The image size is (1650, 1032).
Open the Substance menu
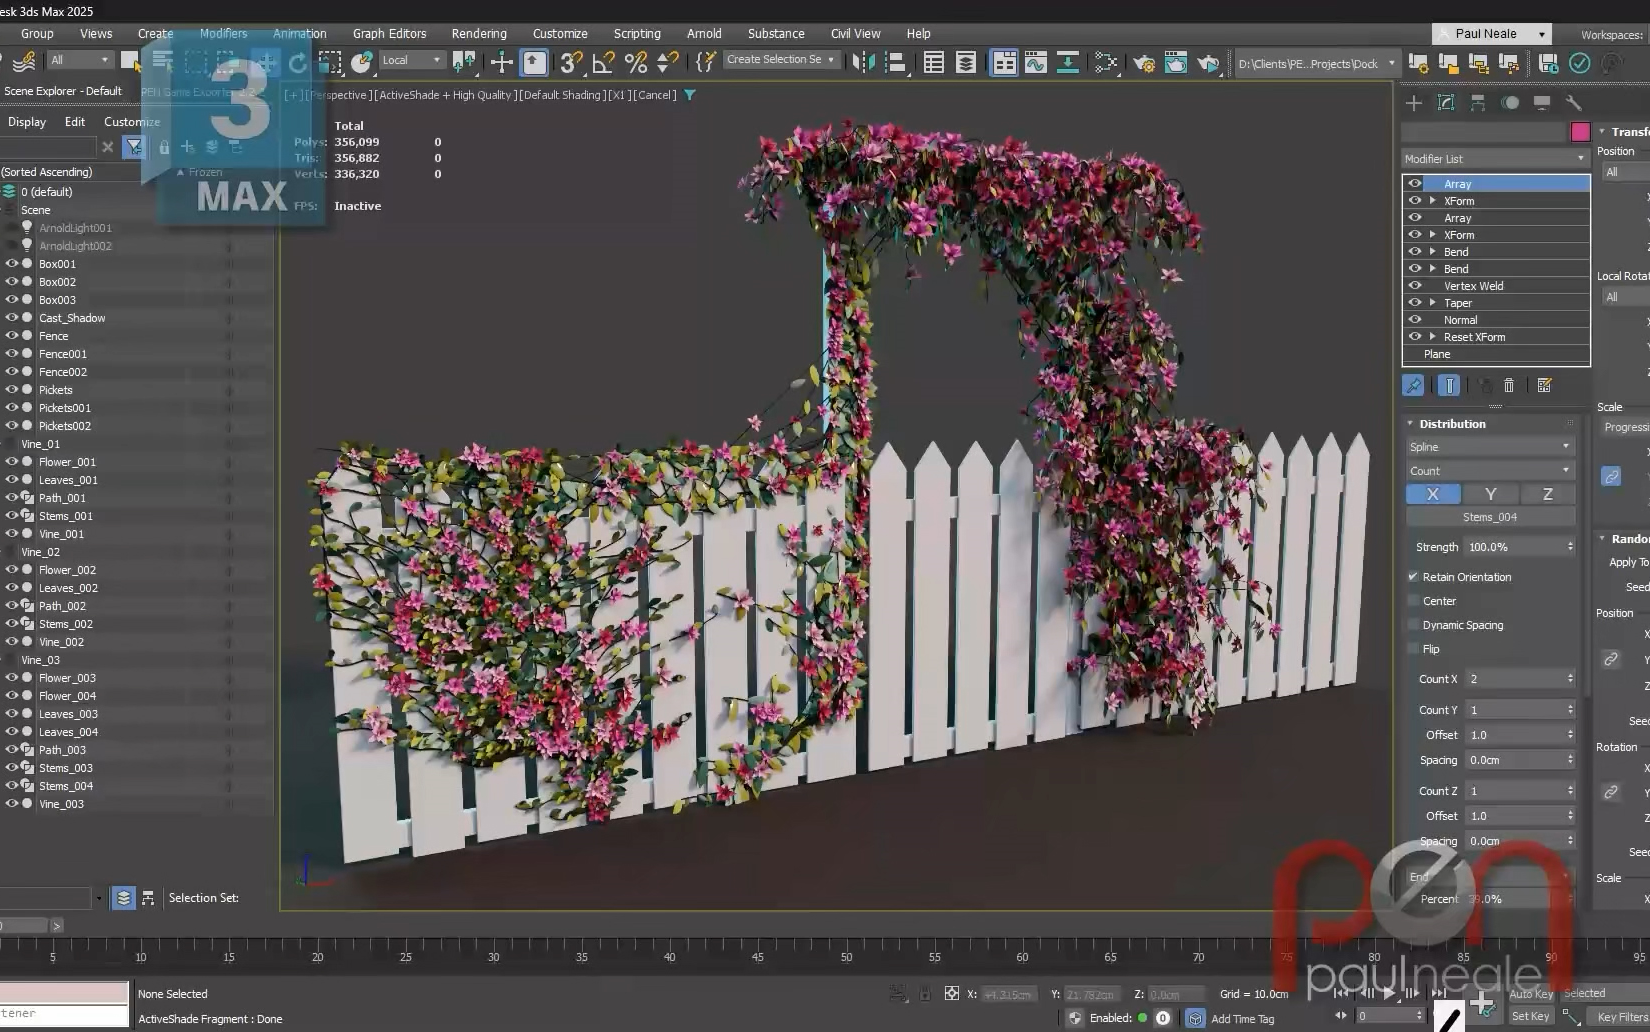[776, 33]
